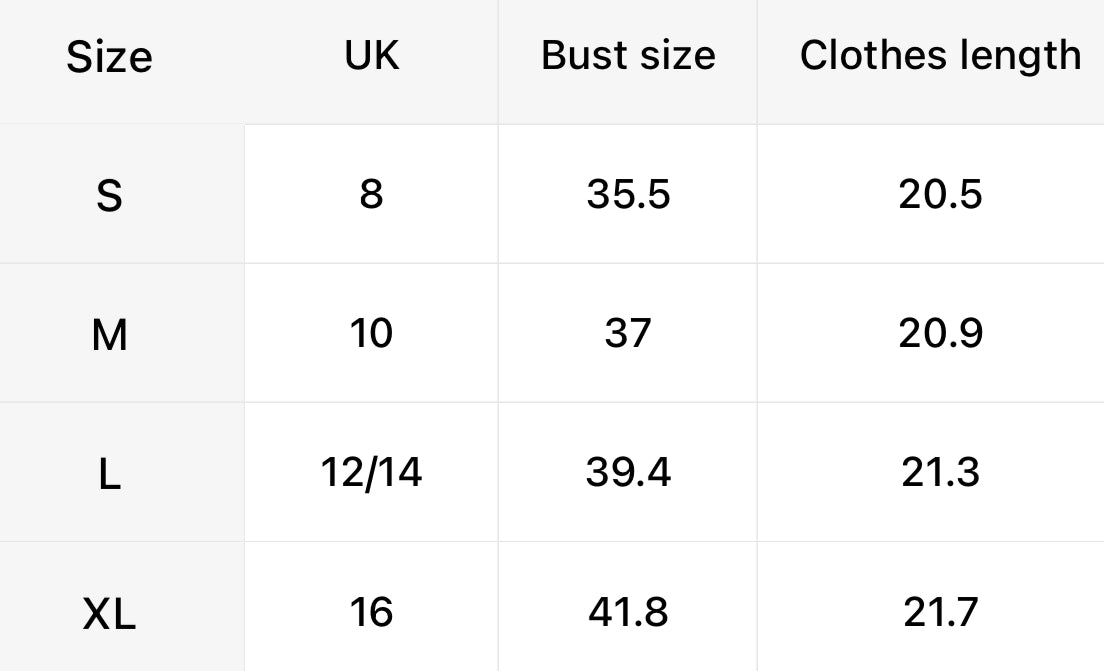The height and width of the screenshot is (671, 1104).
Task: Click the 20.9 clothes length value
Action: tap(941, 333)
